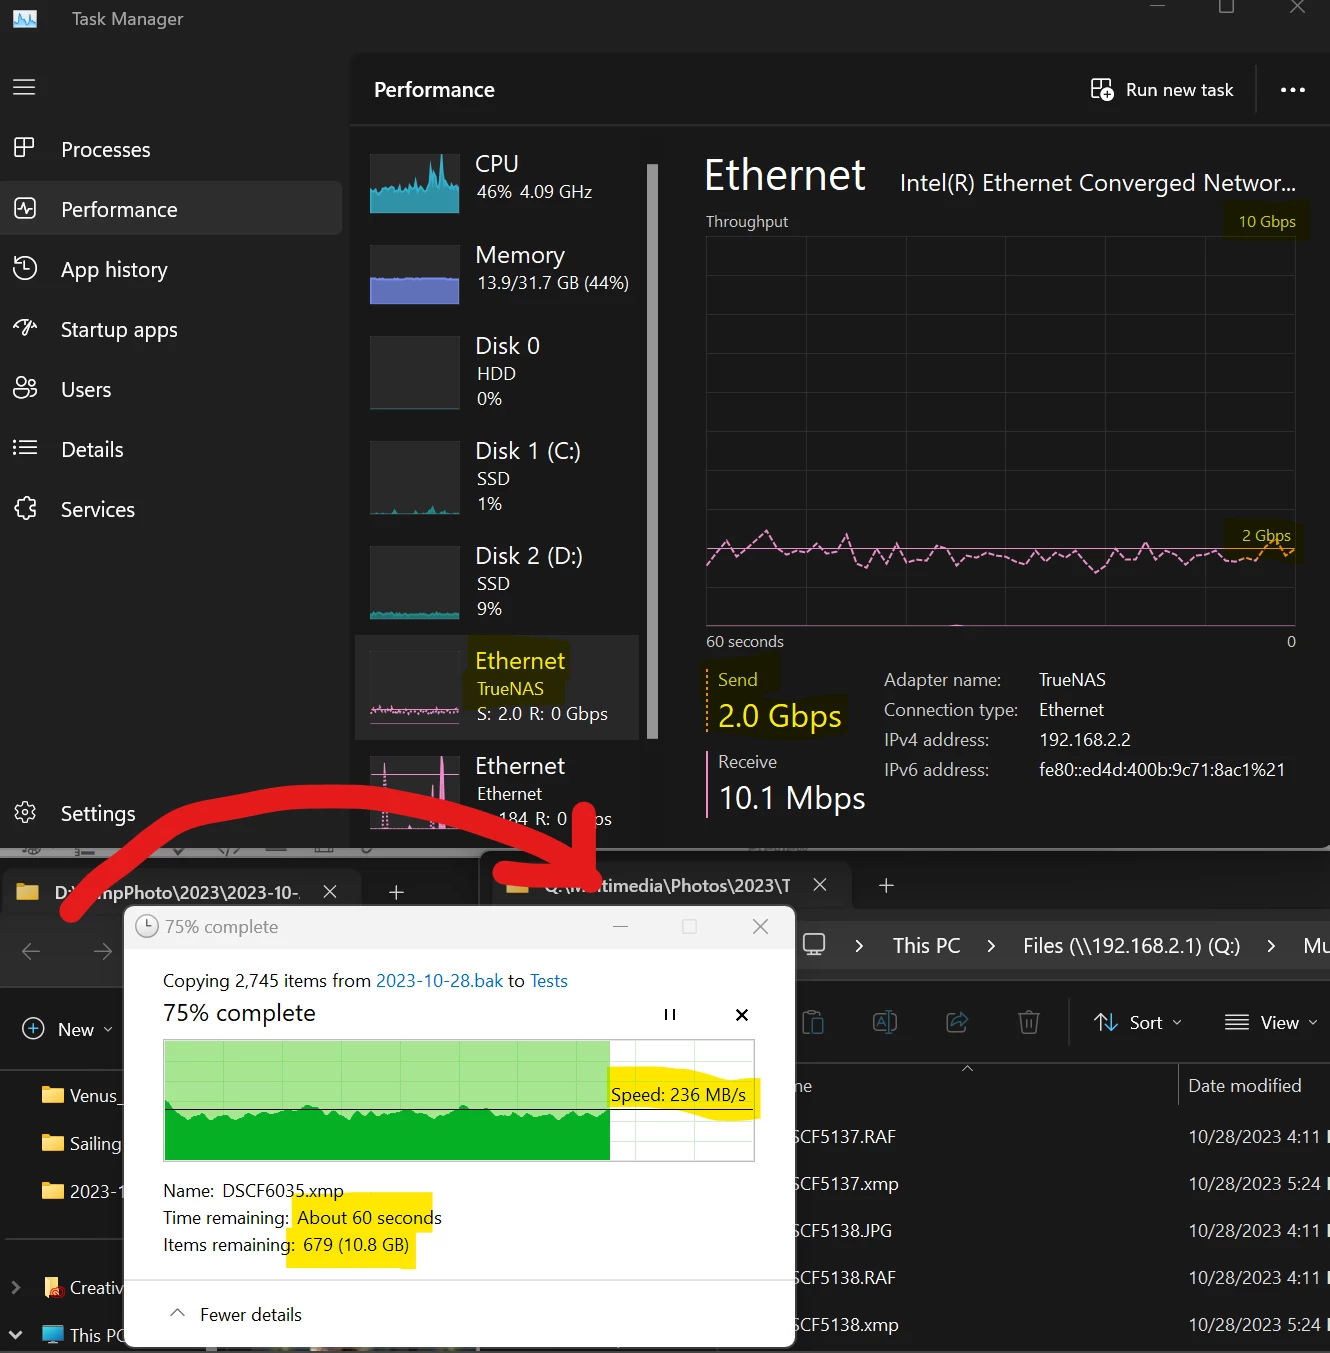The height and width of the screenshot is (1353, 1330).
Task: Click Run new task button
Action: [x=1162, y=90]
